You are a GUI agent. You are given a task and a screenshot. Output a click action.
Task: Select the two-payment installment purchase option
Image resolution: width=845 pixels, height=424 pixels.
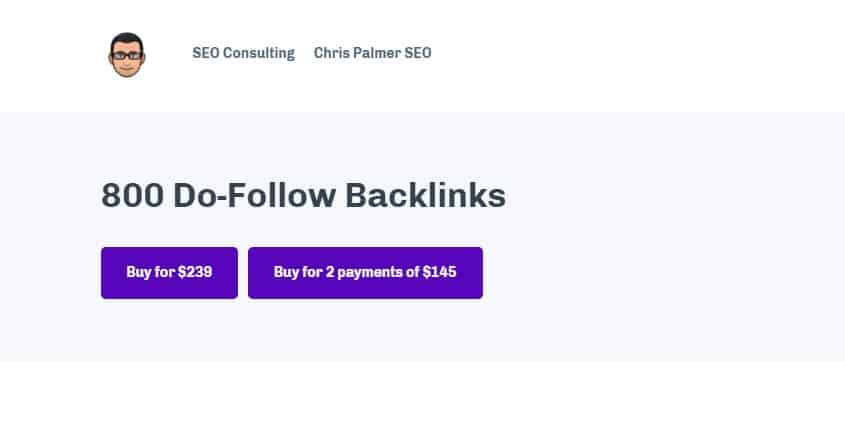pos(365,273)
